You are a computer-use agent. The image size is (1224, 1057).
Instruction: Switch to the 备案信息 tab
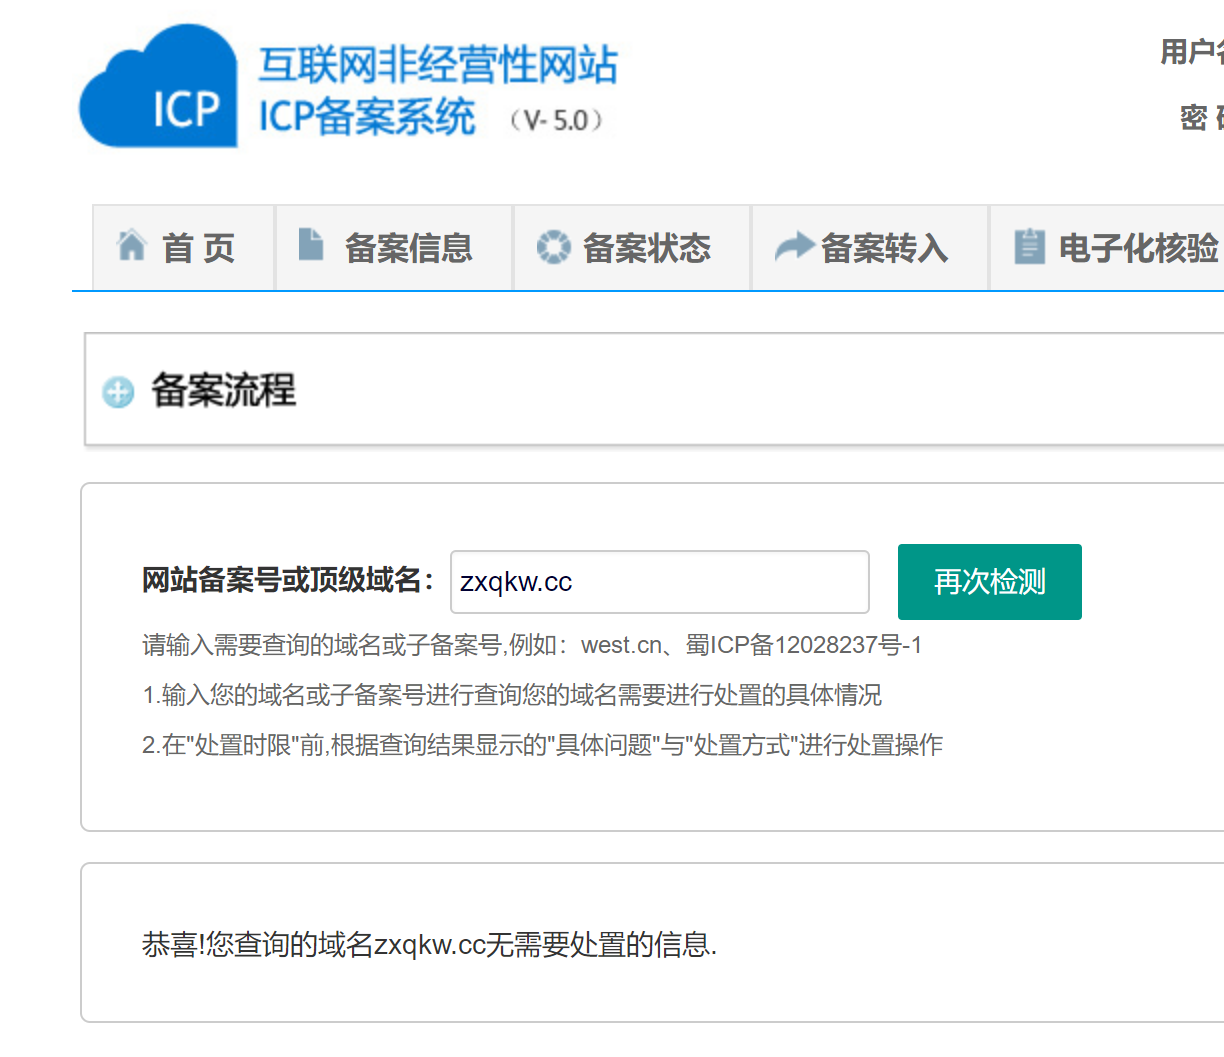(408, 248)
